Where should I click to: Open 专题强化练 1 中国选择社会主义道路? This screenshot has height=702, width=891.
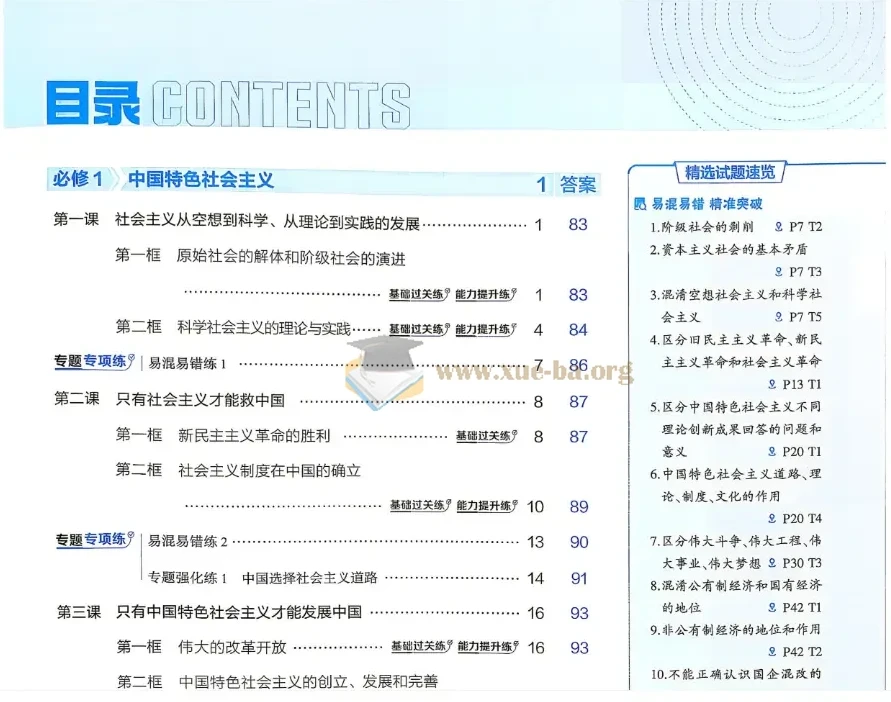[263, 578]
